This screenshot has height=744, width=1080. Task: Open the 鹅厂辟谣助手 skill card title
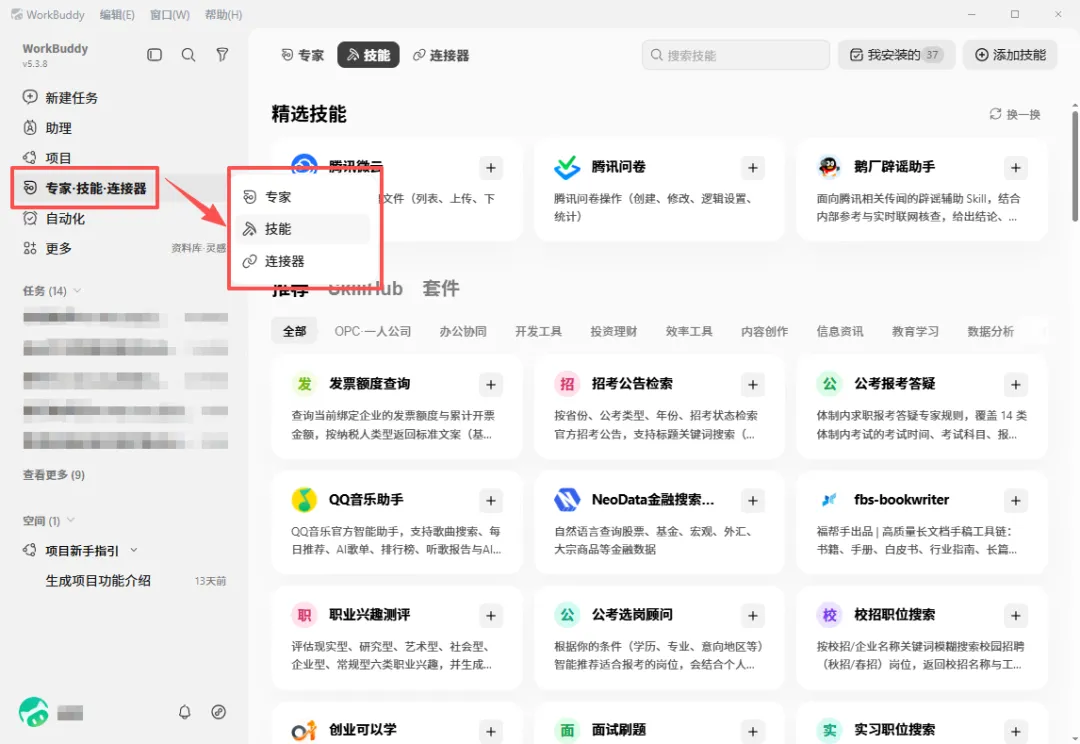tap(895, 167)
